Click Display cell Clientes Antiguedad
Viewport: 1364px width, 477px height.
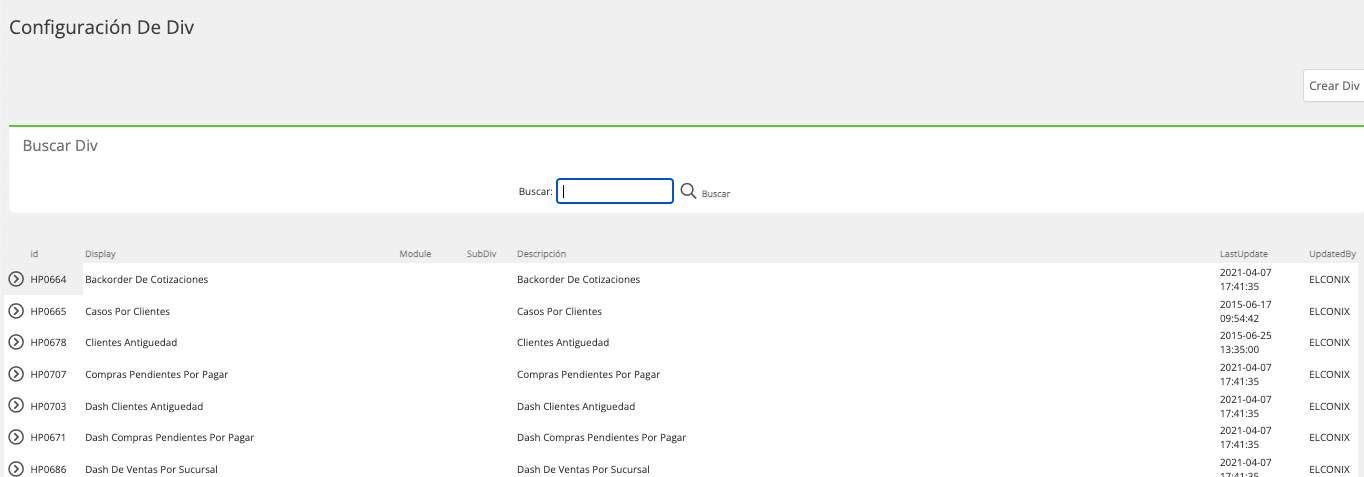coord(131,342)
